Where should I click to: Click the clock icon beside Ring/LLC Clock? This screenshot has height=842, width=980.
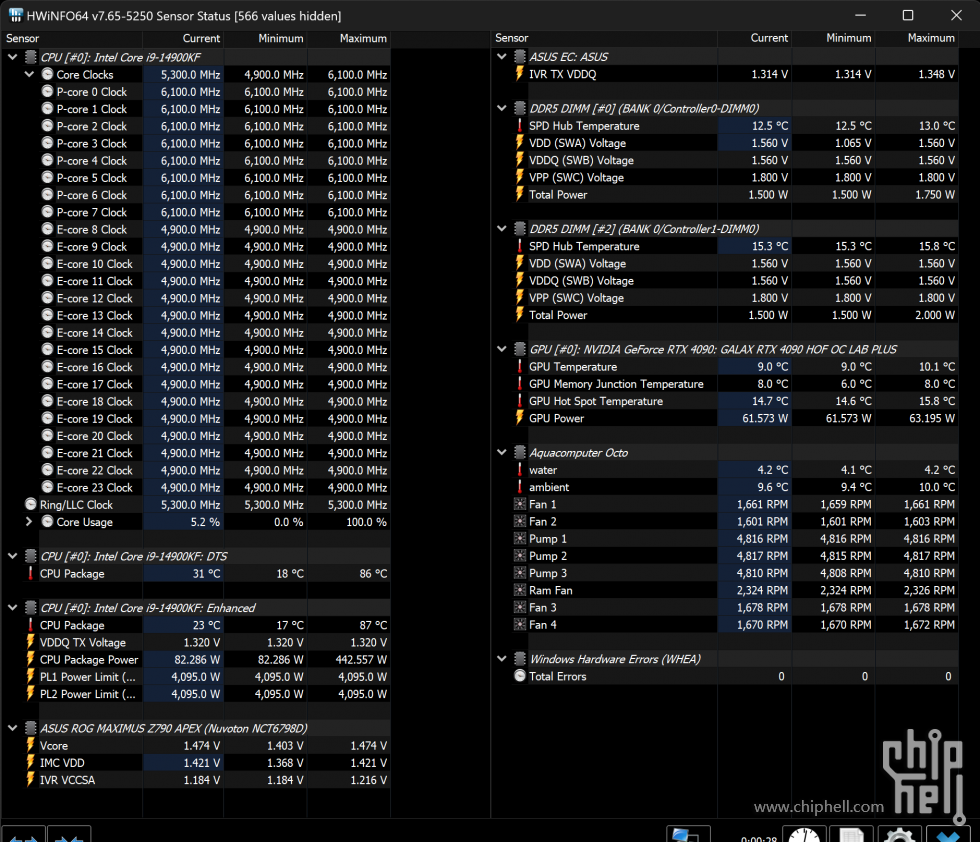tap(31, 504)
